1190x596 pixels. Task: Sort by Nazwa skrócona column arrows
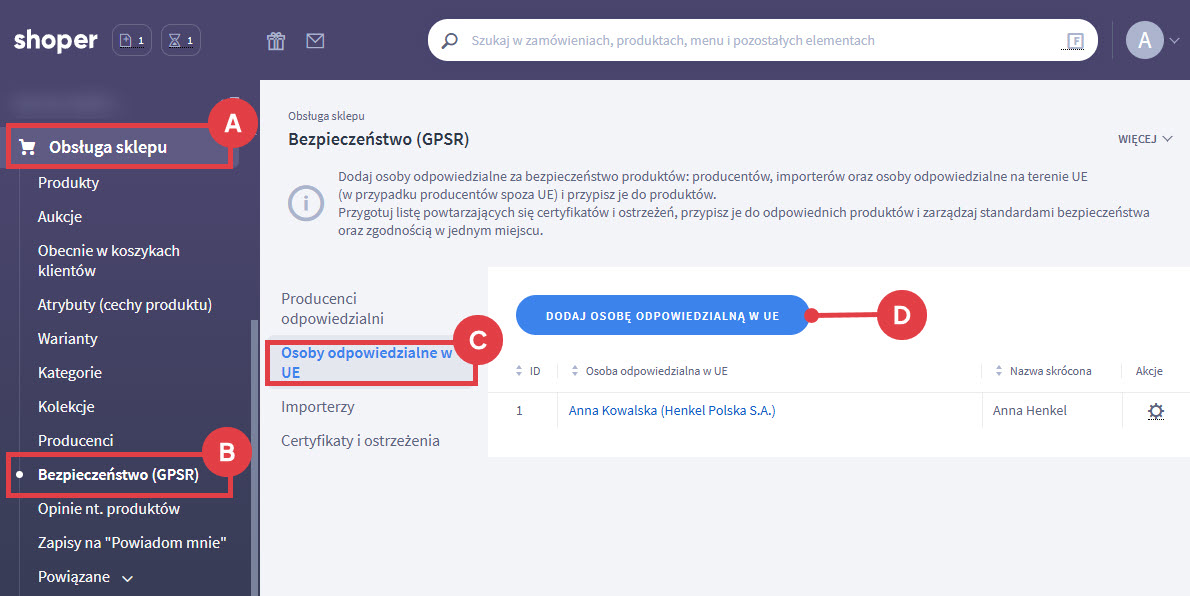[x=998, y=371]
